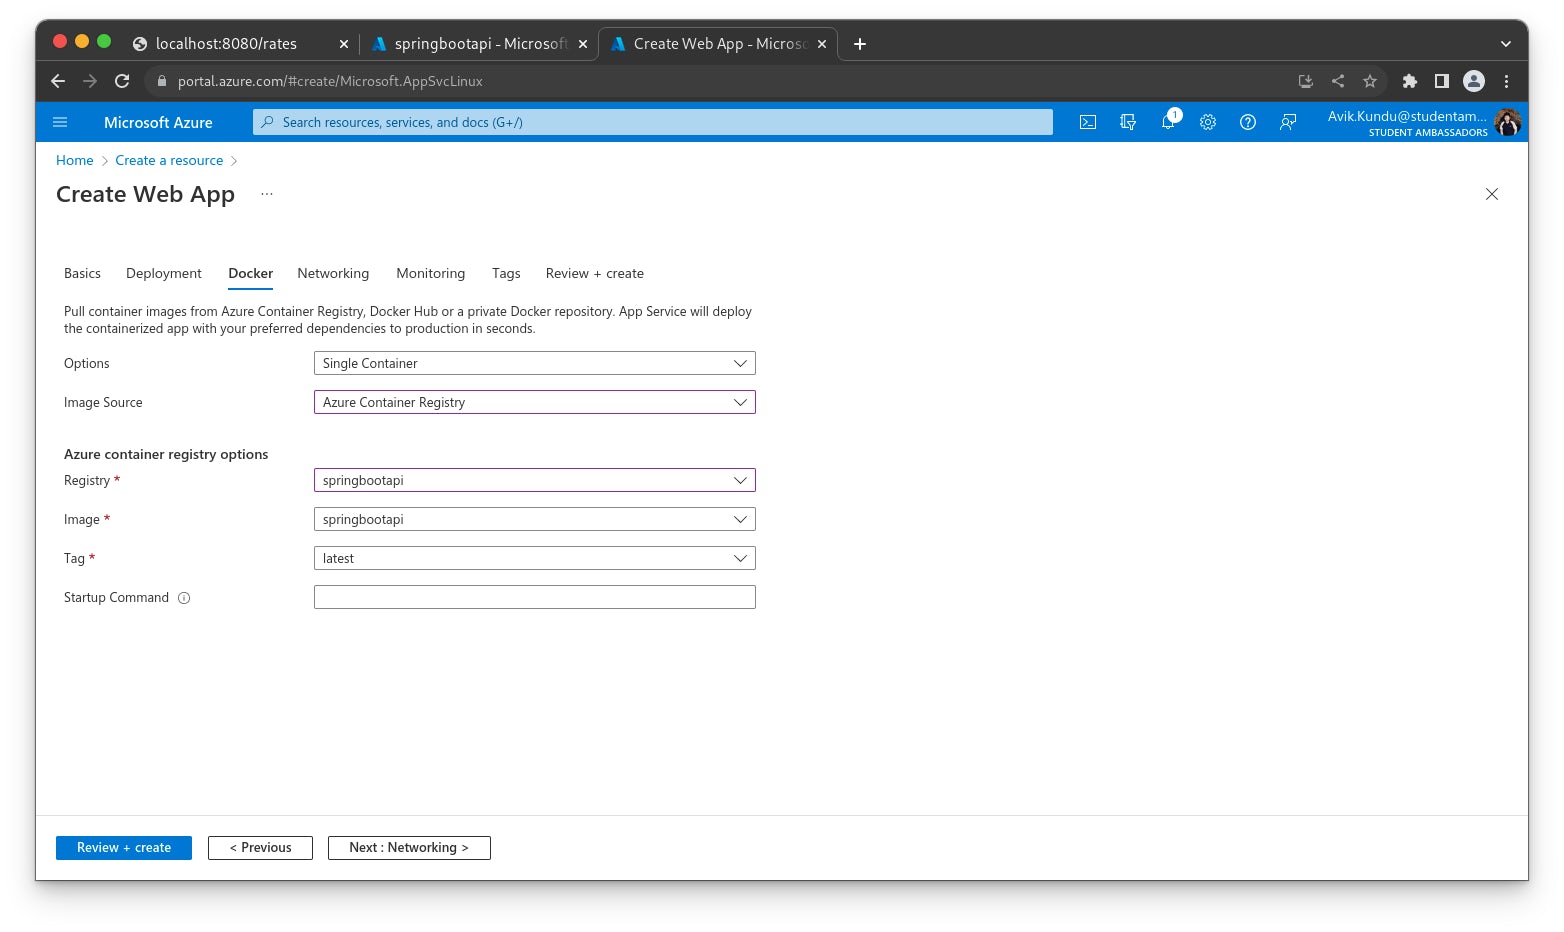Image resolution: width=1564 pixels, height=932 pixels.
Task: Switch to the springbootapi browser tab
Action: [478, 44]
